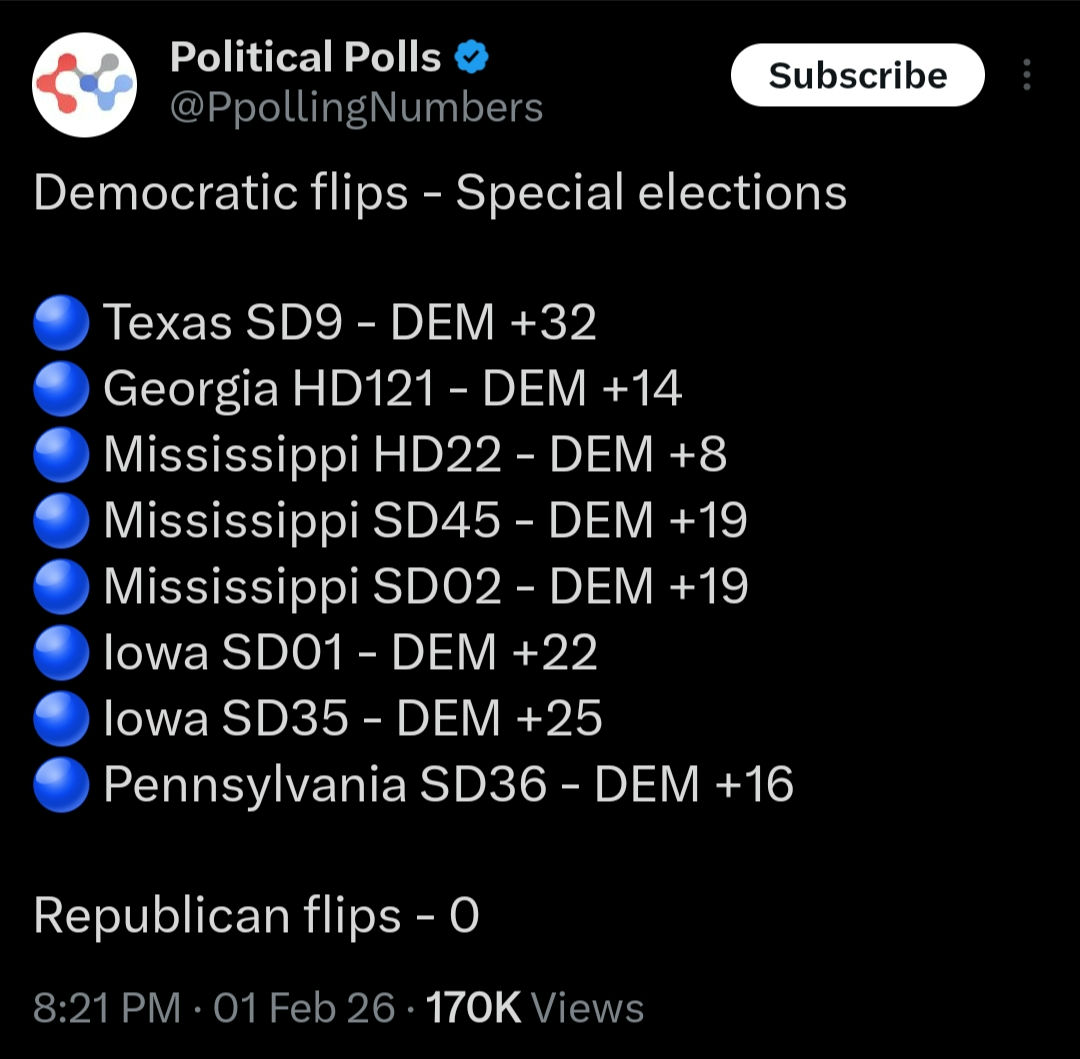Screen dimensions: 1080x1059
Task: Click the blue circle beside Mississippi SD45
Action: pyautogui.click(x=62, y=521)
